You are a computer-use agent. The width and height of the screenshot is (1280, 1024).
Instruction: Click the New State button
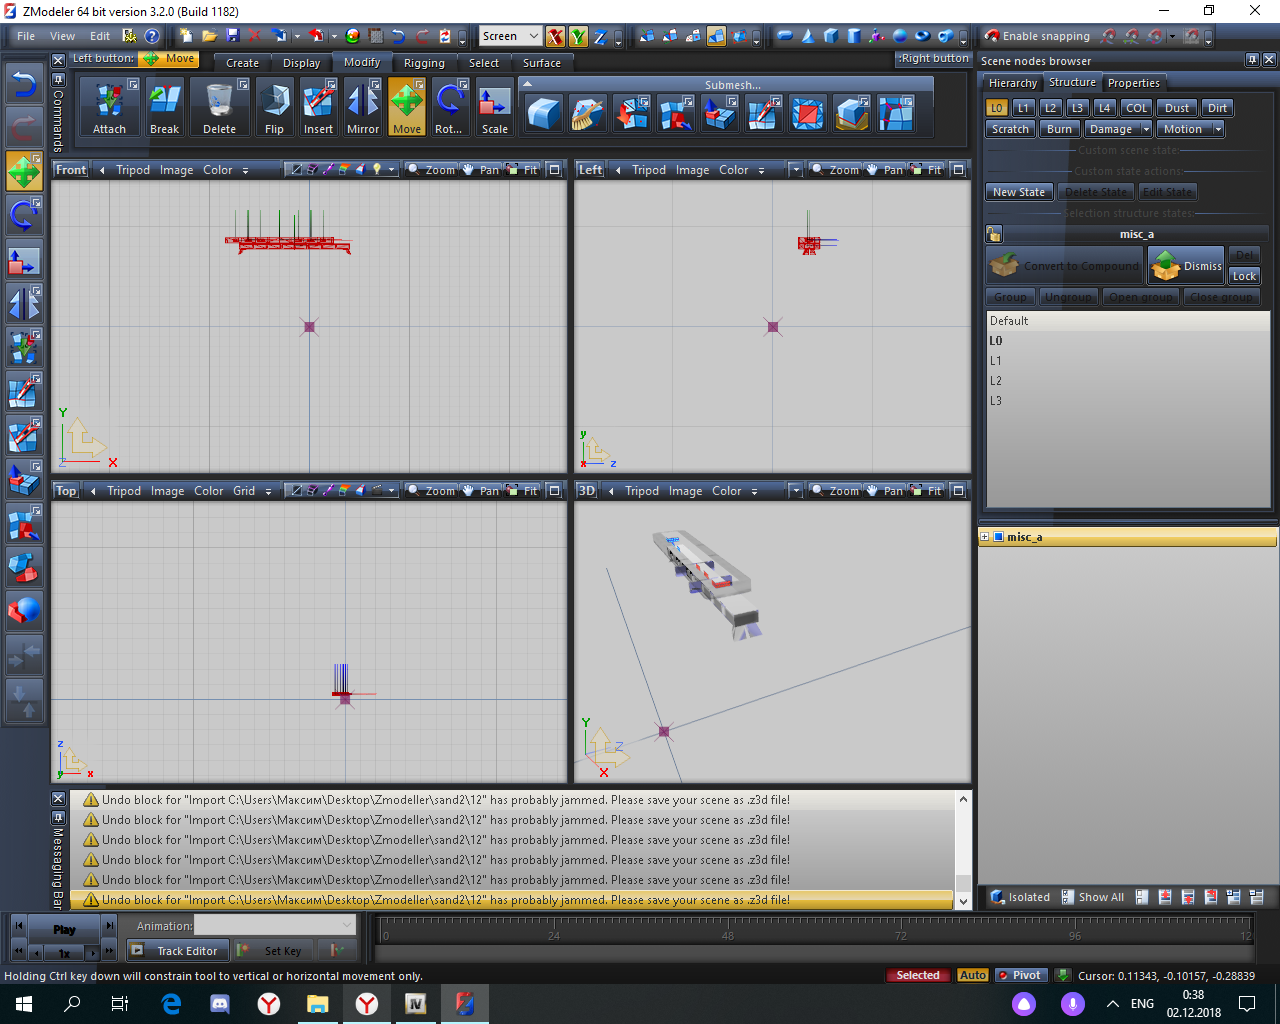point(1018,192)
